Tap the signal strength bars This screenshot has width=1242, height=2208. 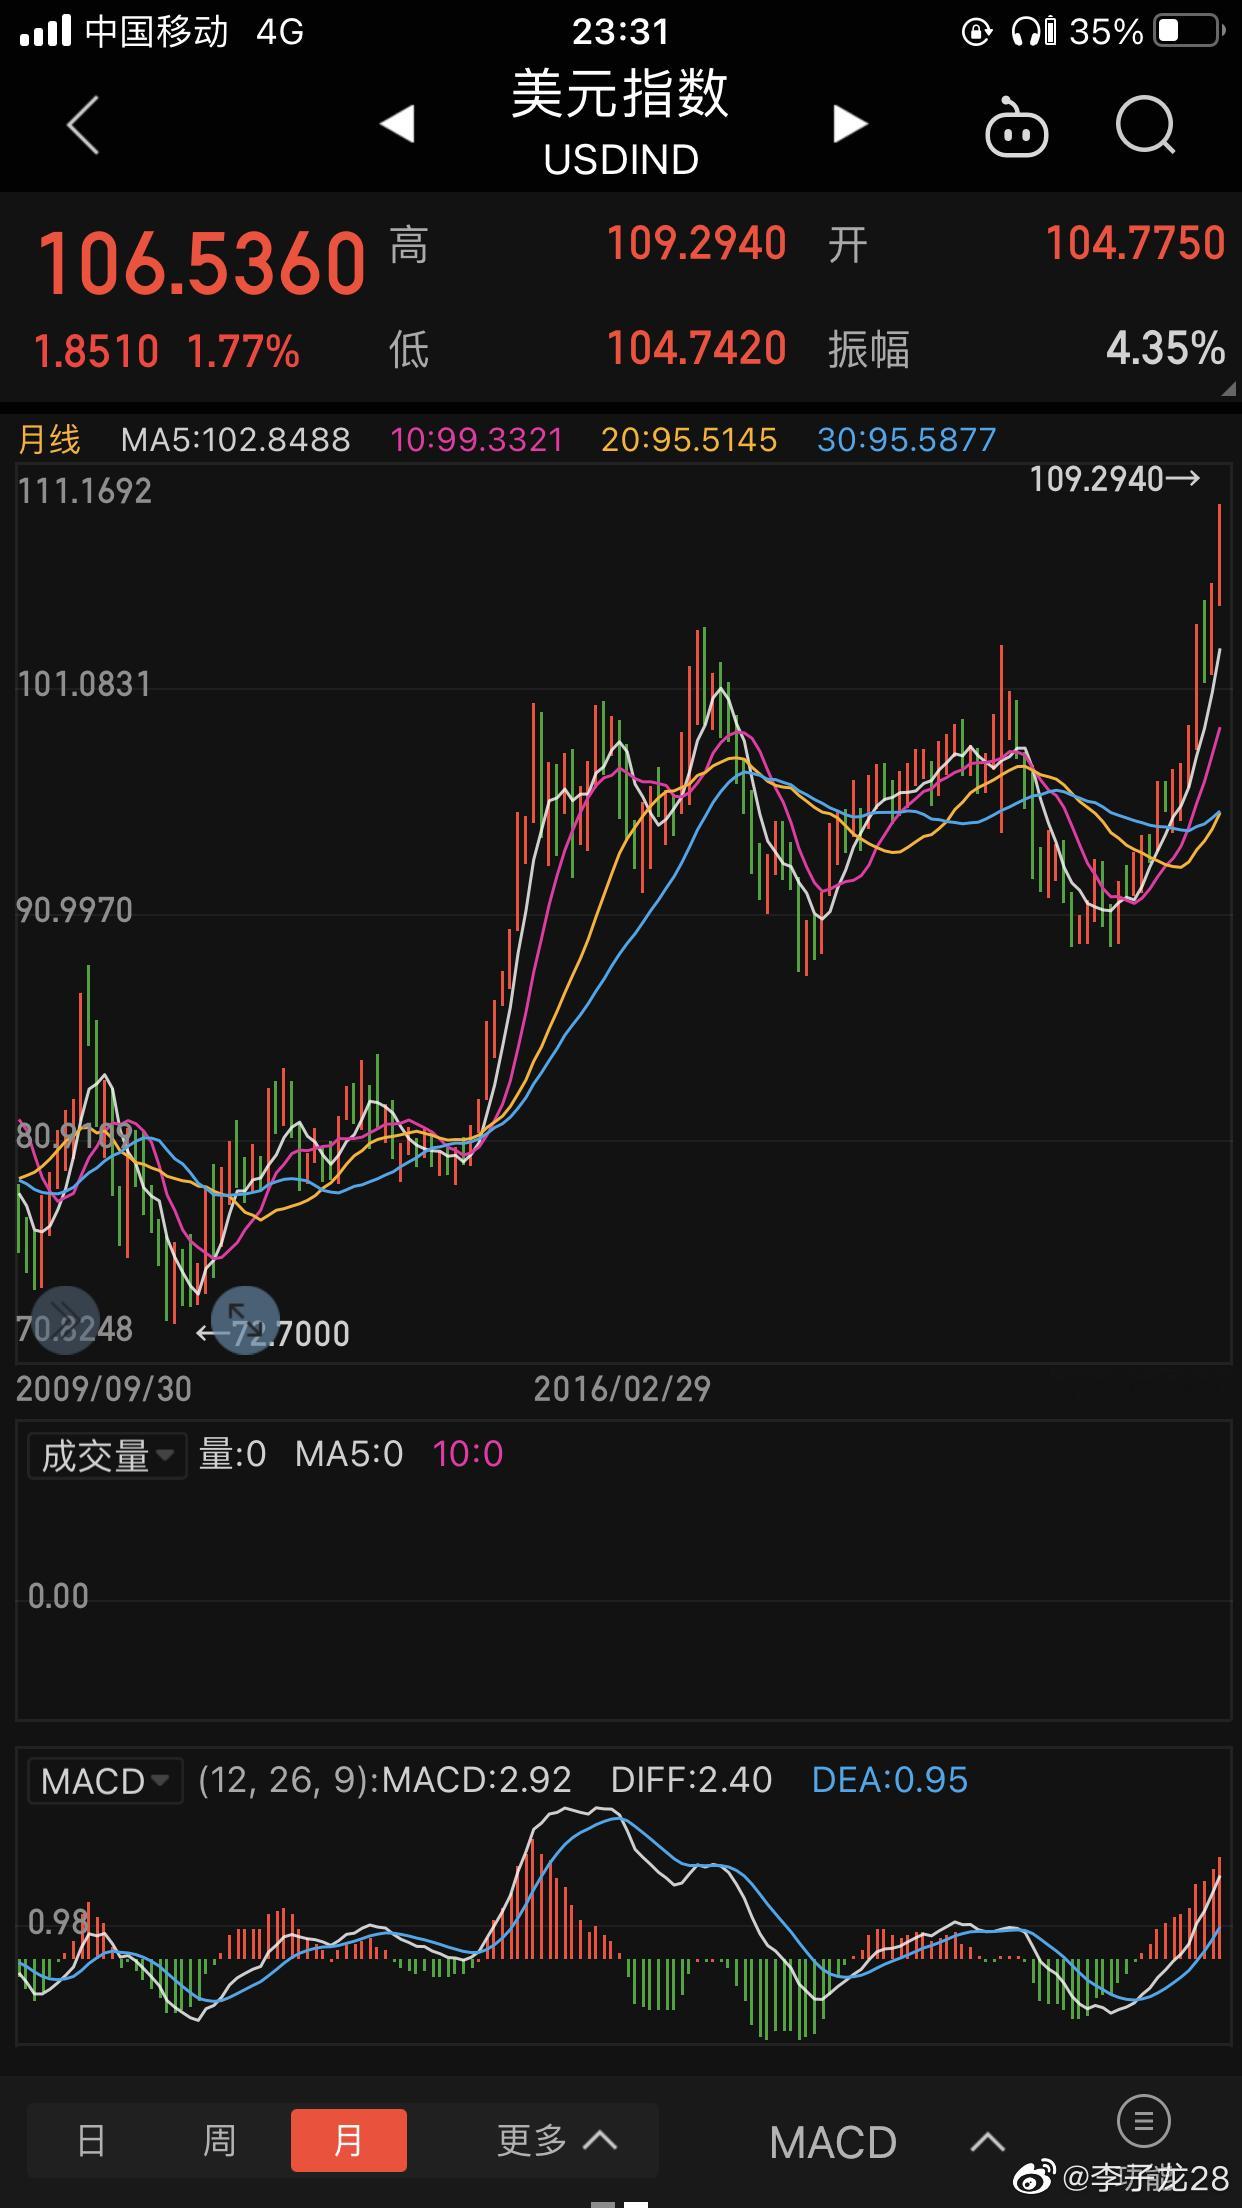45,31
